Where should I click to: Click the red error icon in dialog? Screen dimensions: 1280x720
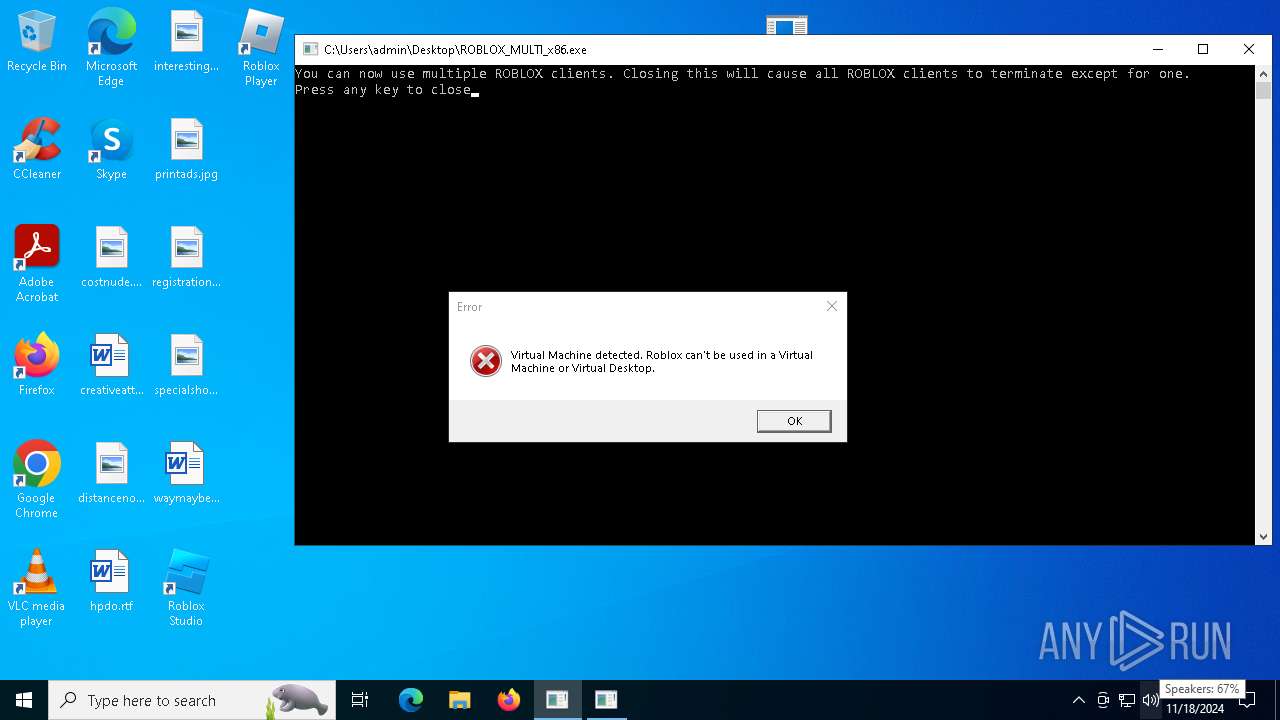486,361
